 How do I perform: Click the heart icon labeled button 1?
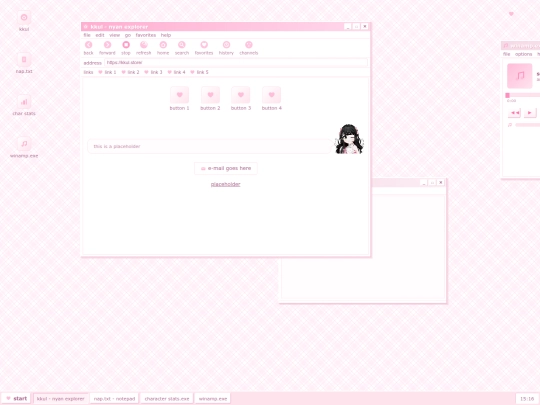pos(179,95)
